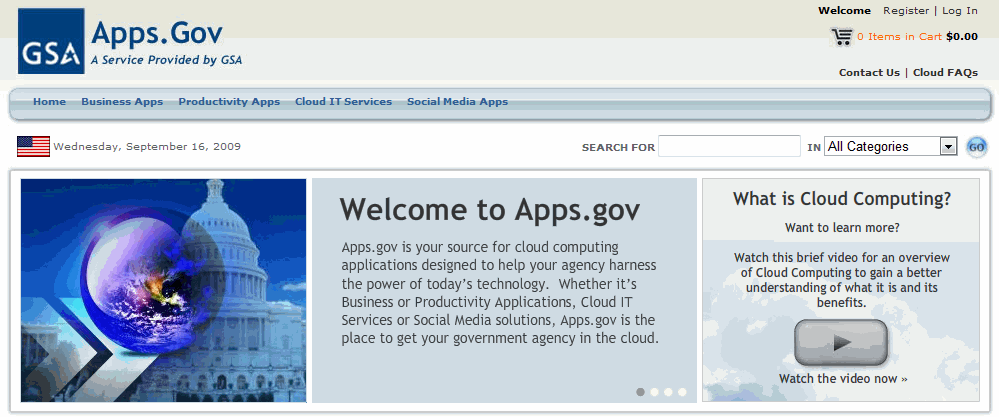The height and width of the screenshot is (417, 999).
Task: Click the Log In link
Action: pyautogui.click(x=959, y=11)
